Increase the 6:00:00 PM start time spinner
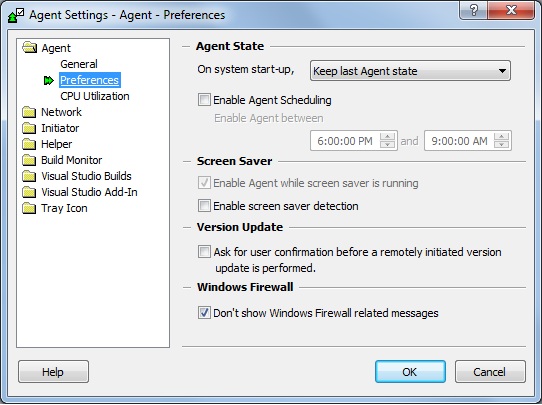Image resolution: width=542 pixels, height=405 pixels. pyautogui.click(x=387, y=136)
